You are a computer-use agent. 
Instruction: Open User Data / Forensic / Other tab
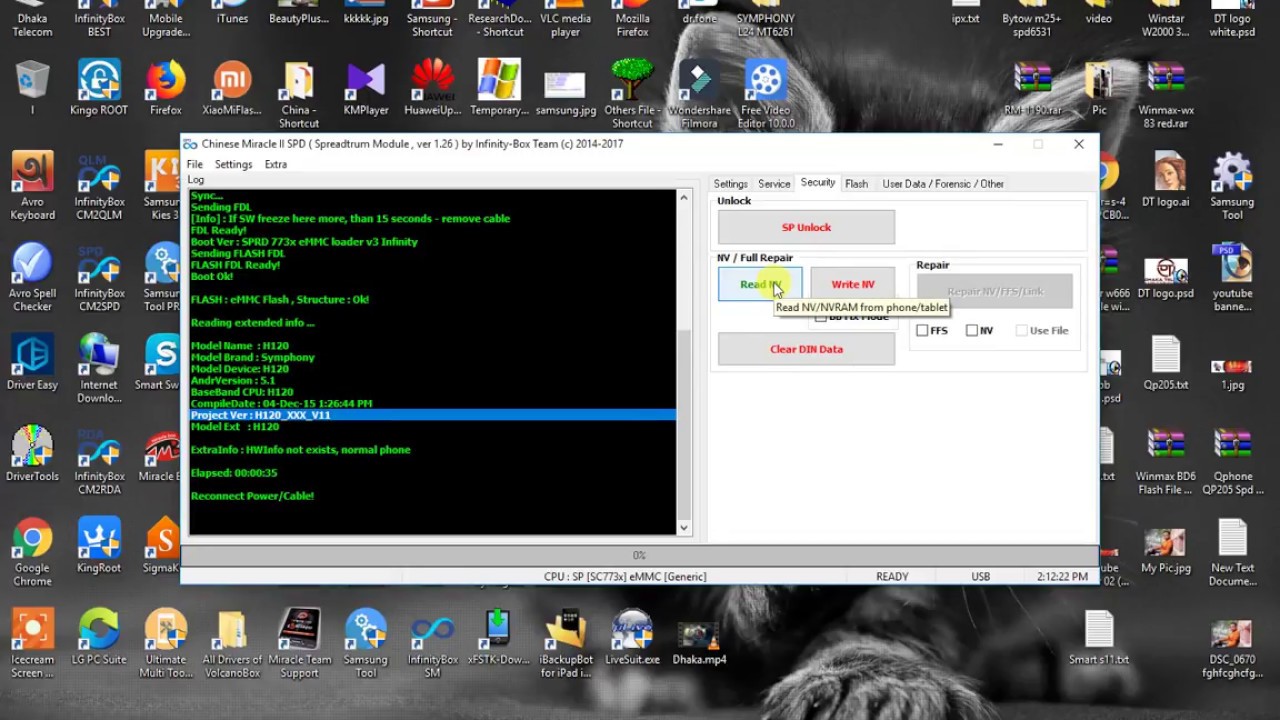tap(943, 184)
